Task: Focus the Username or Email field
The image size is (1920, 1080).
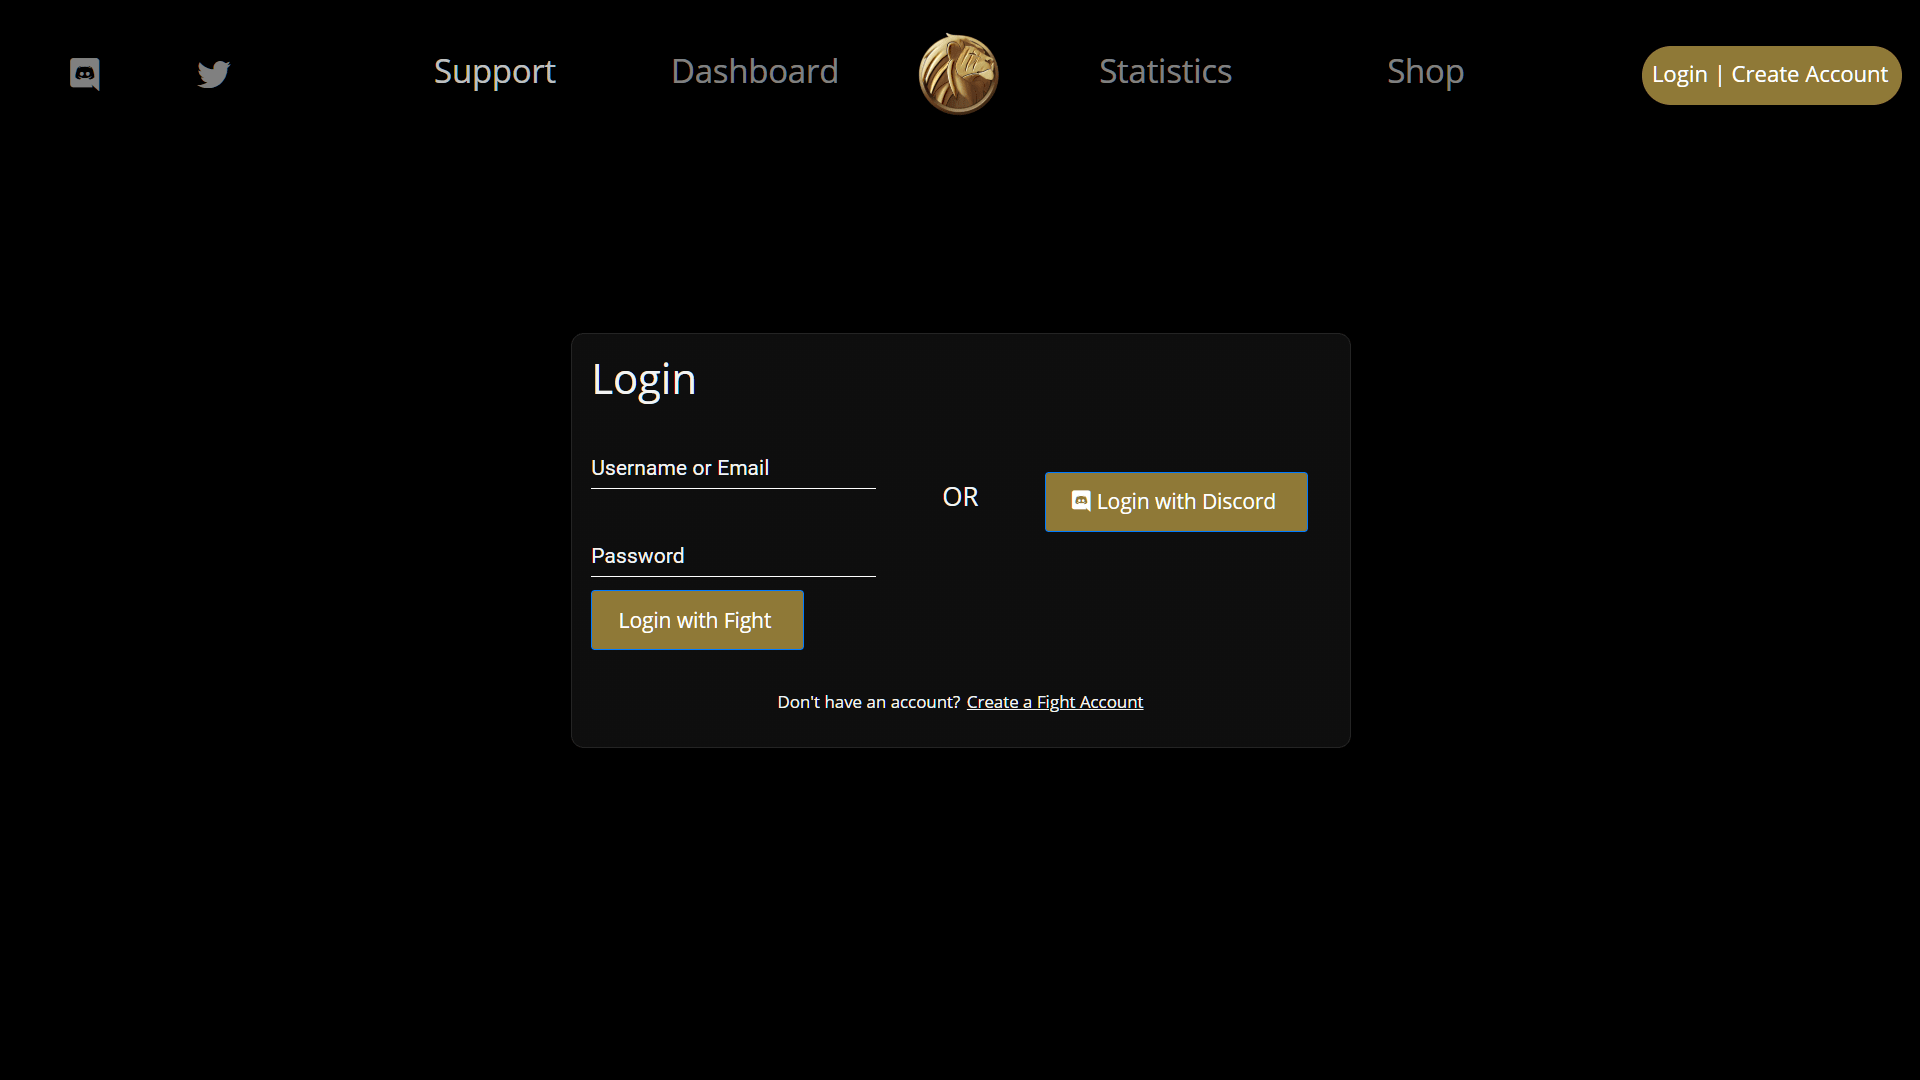Action: (x=733, y=468)
